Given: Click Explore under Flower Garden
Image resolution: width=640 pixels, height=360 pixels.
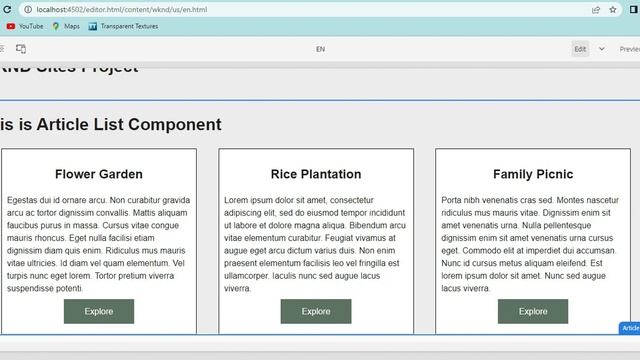Looking at the screenshot, I should click(99, 311).
